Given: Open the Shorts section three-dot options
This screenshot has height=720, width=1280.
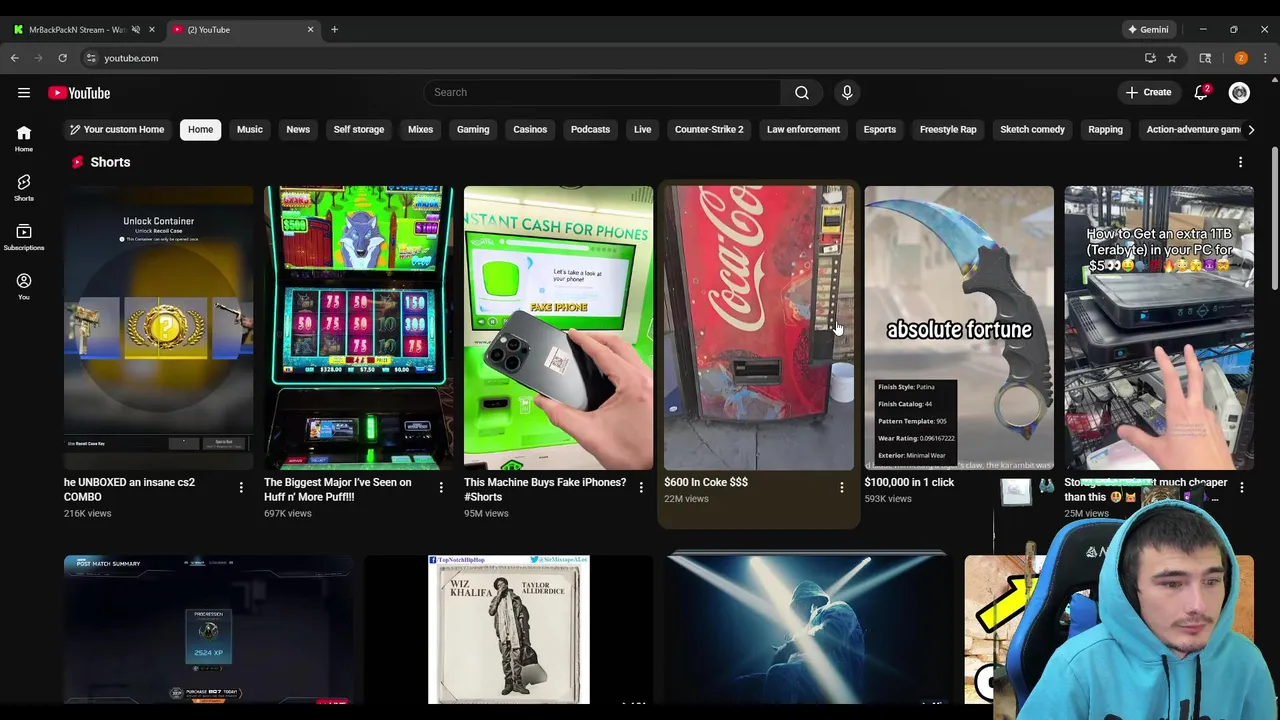Looking at the screenshot, I should [1240, 162].
